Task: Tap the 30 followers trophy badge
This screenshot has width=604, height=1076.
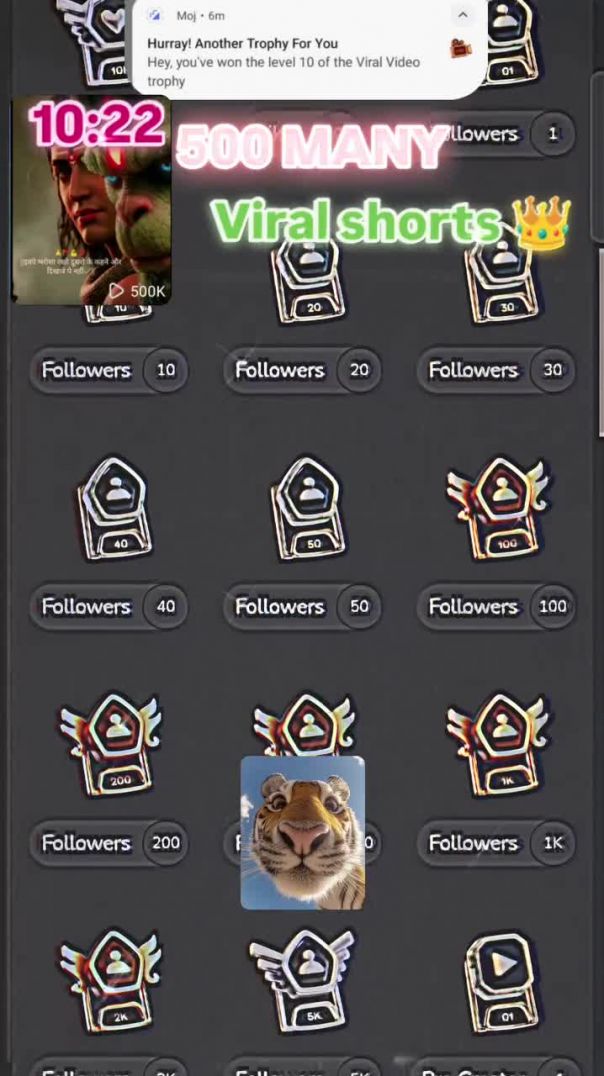Action: pos(501,283)
